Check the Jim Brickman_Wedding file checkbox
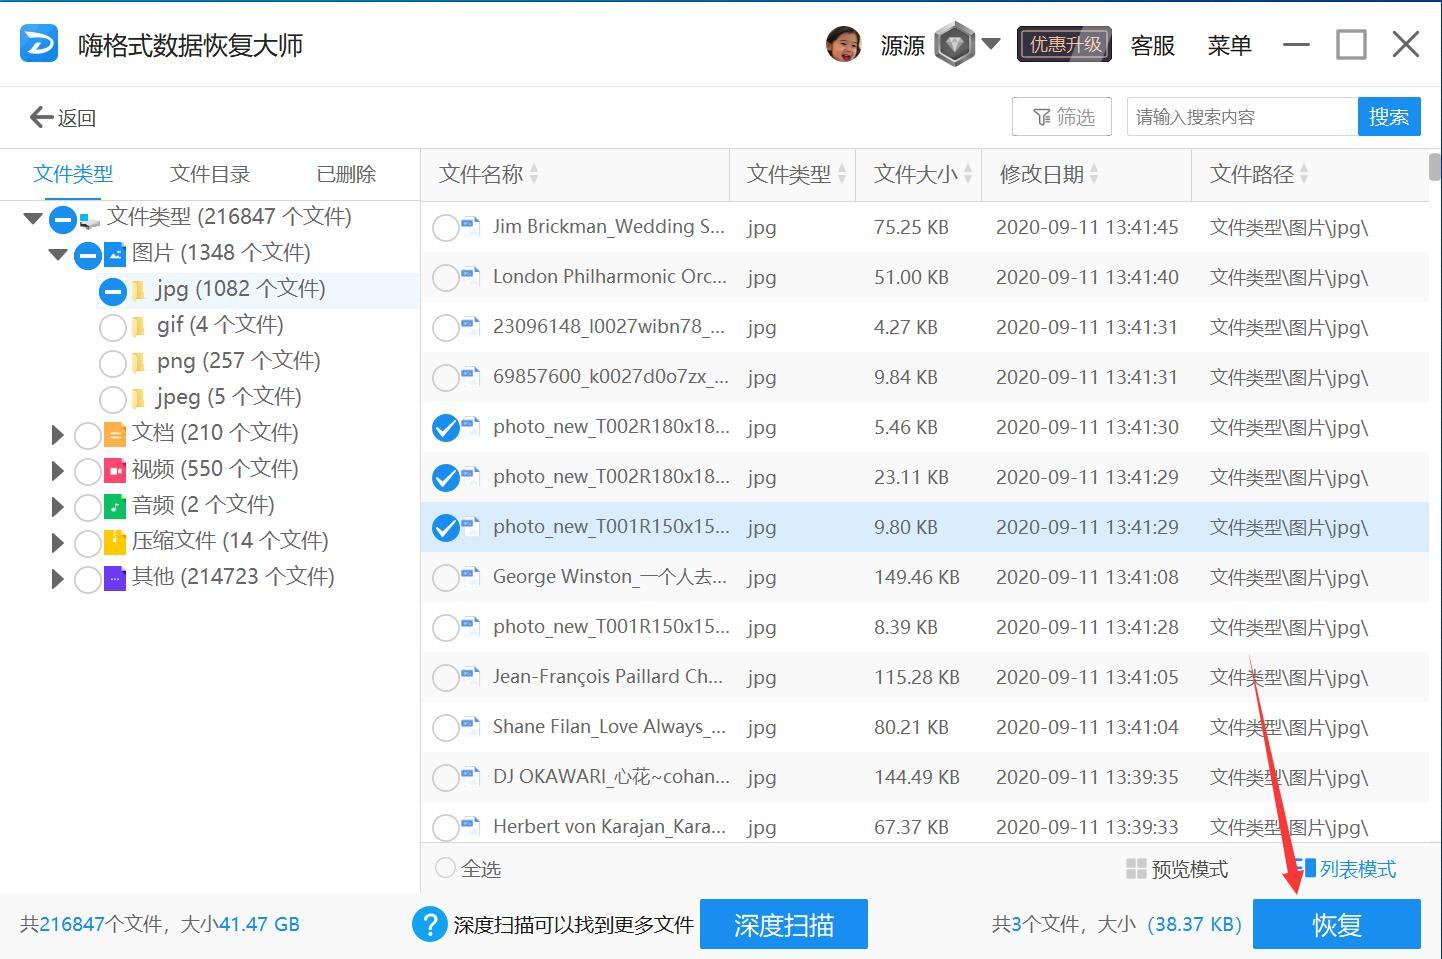The width and height of the screenshot is (1442, 959). pyautogui.click(x=445, y=228)
